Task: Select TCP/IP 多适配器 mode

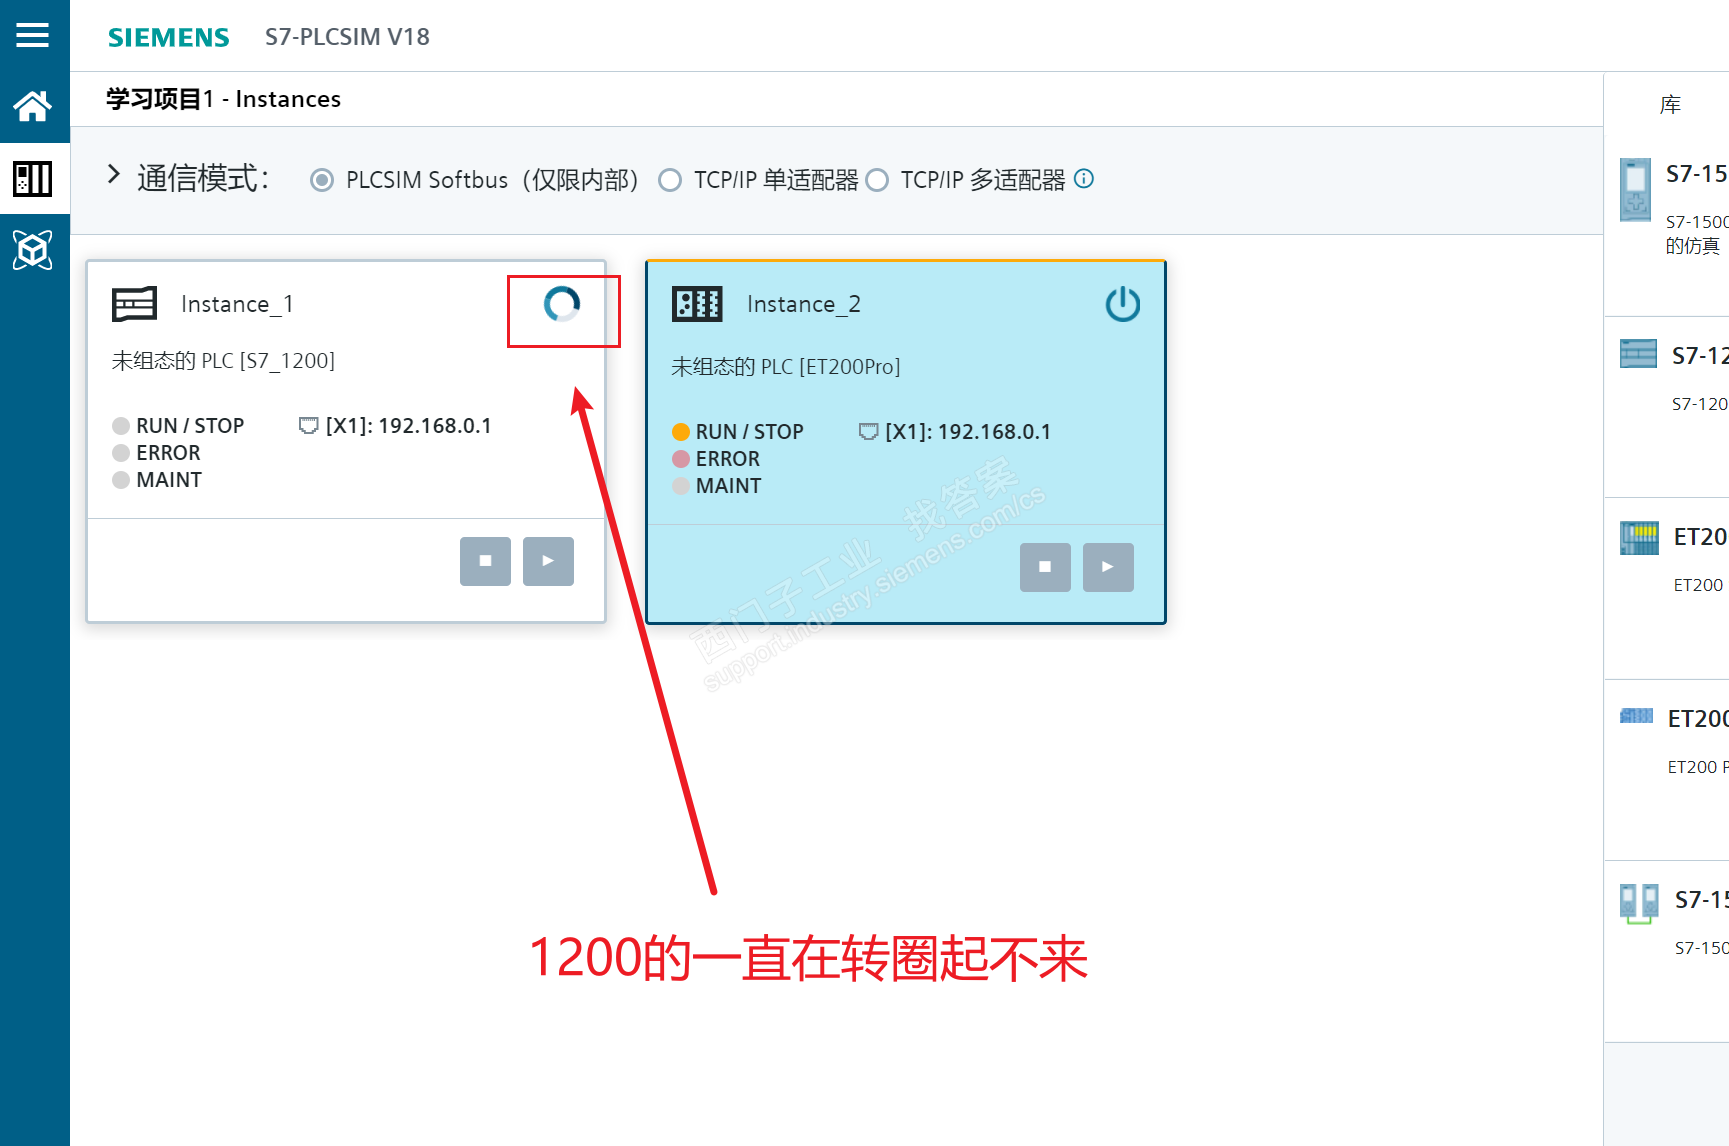Action: pyautogui.click(x=877, y=180)
